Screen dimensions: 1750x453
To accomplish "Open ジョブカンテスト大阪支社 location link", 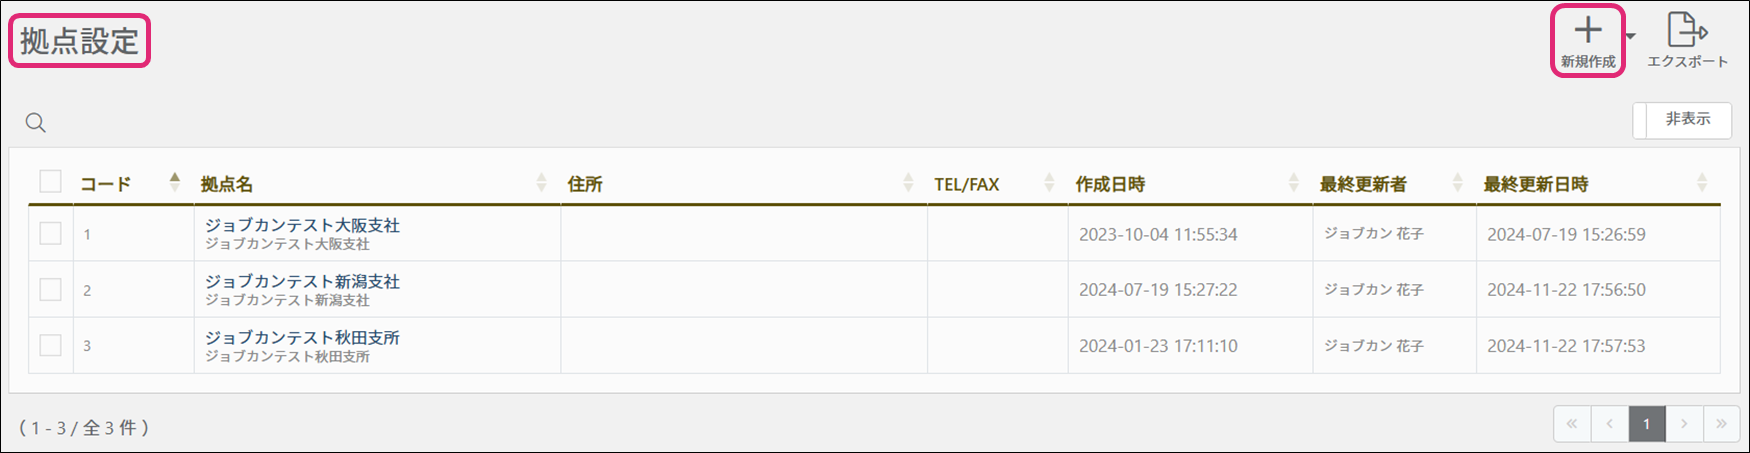I will [x=302, y=226].
